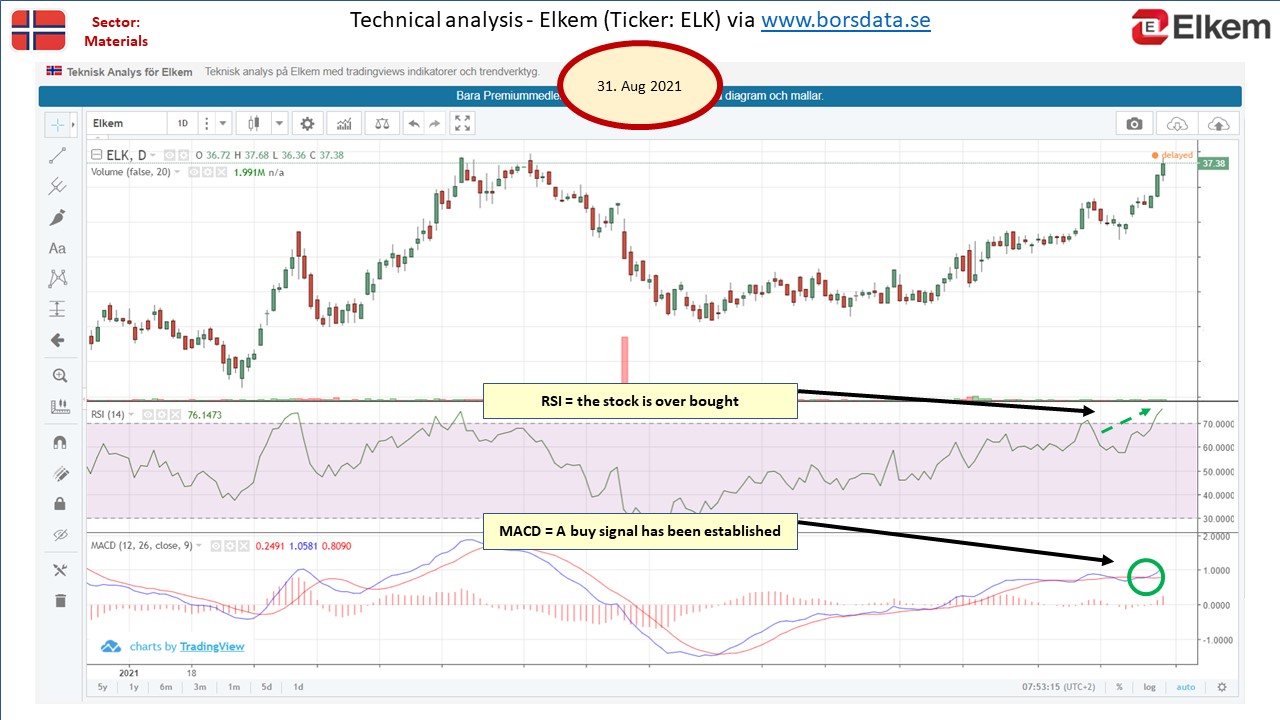Open the indicators chart icon
Viewport: 1280px width, 720px height.
pyautogui.click(x=344, y=123)
